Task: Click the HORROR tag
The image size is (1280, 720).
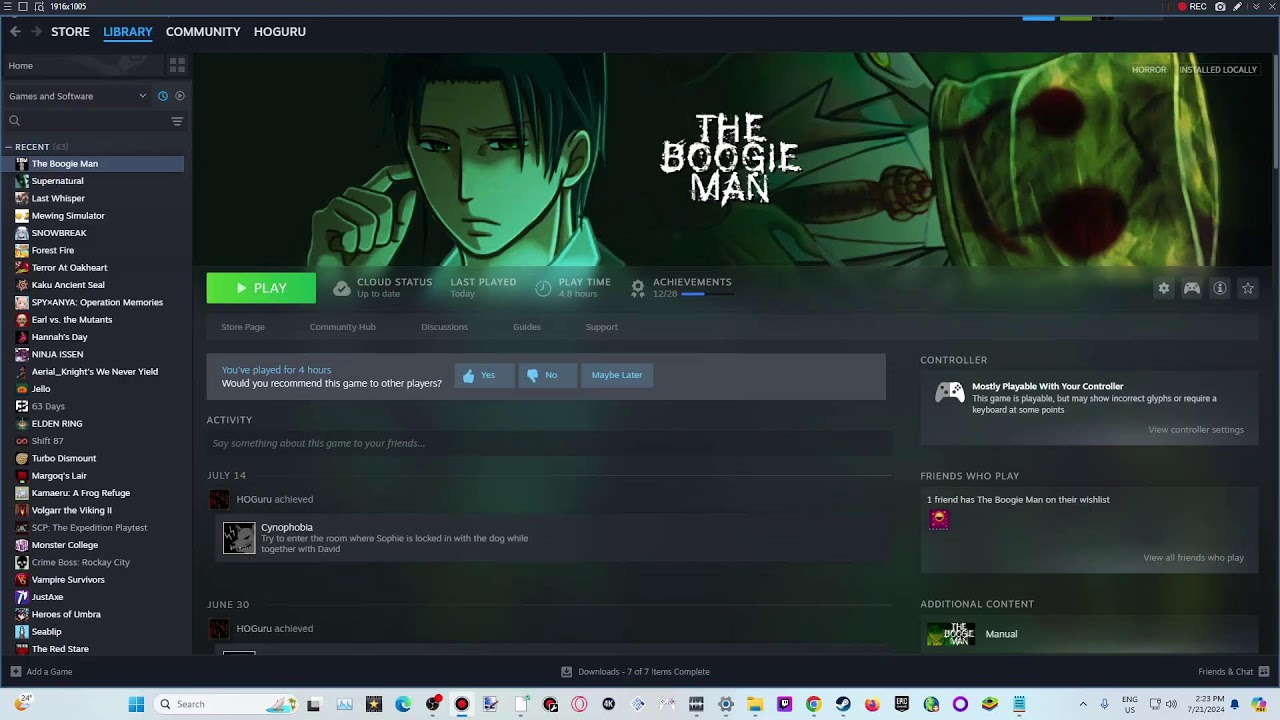Action: click(1149, 70)
